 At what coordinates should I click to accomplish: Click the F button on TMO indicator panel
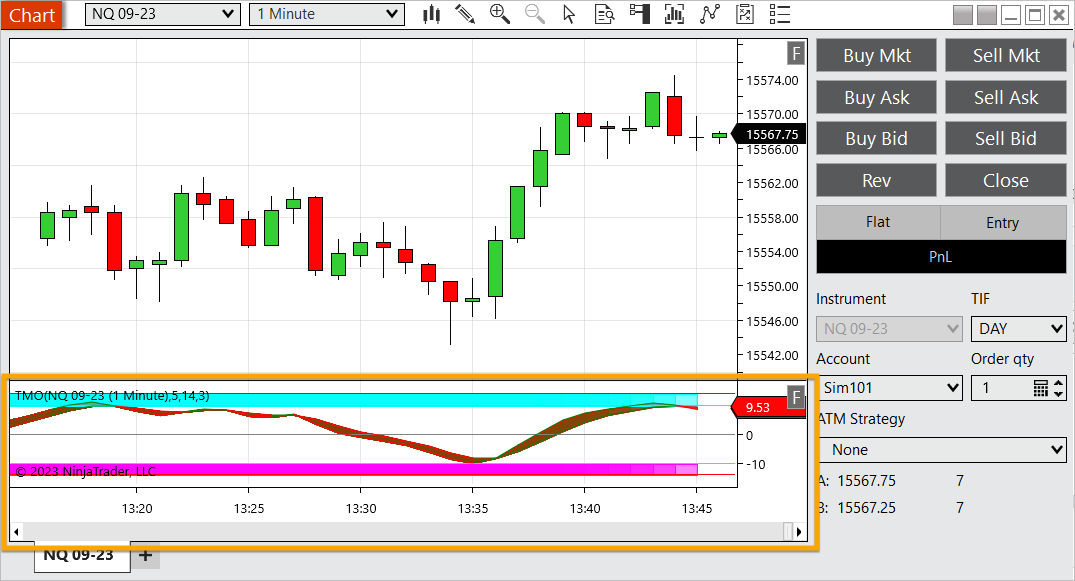(x=796, y=396)
